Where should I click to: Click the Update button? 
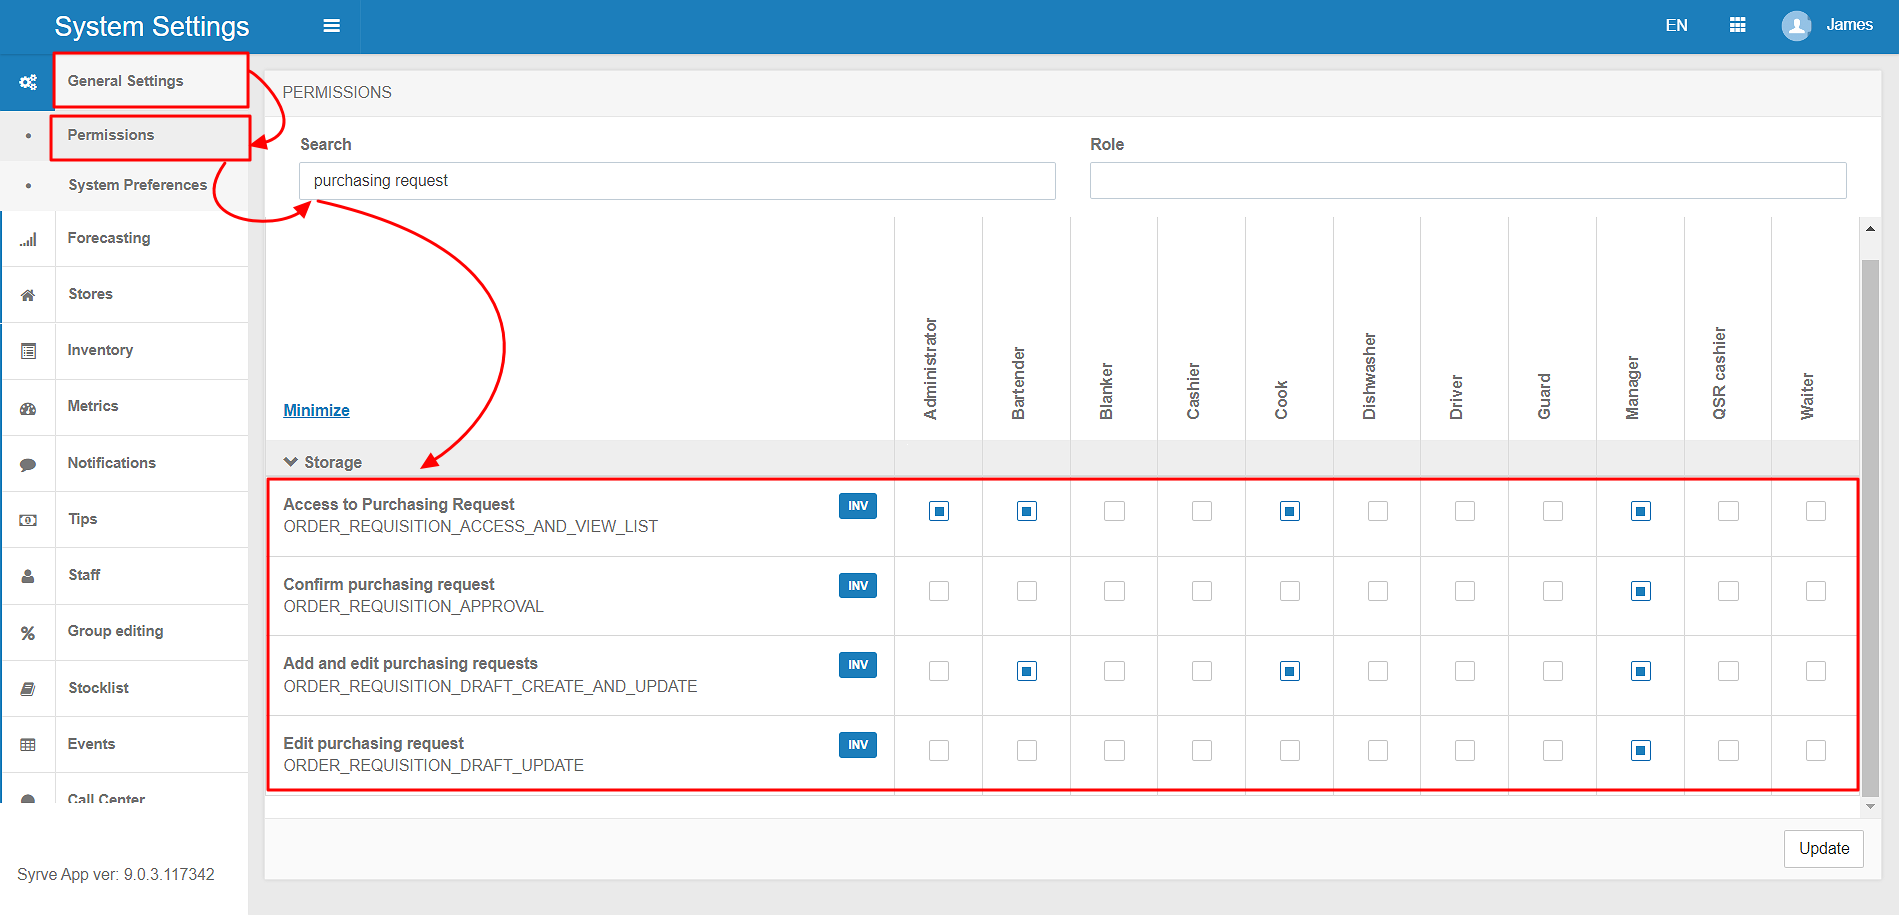pyautogui.click(x=1823, y=849)
